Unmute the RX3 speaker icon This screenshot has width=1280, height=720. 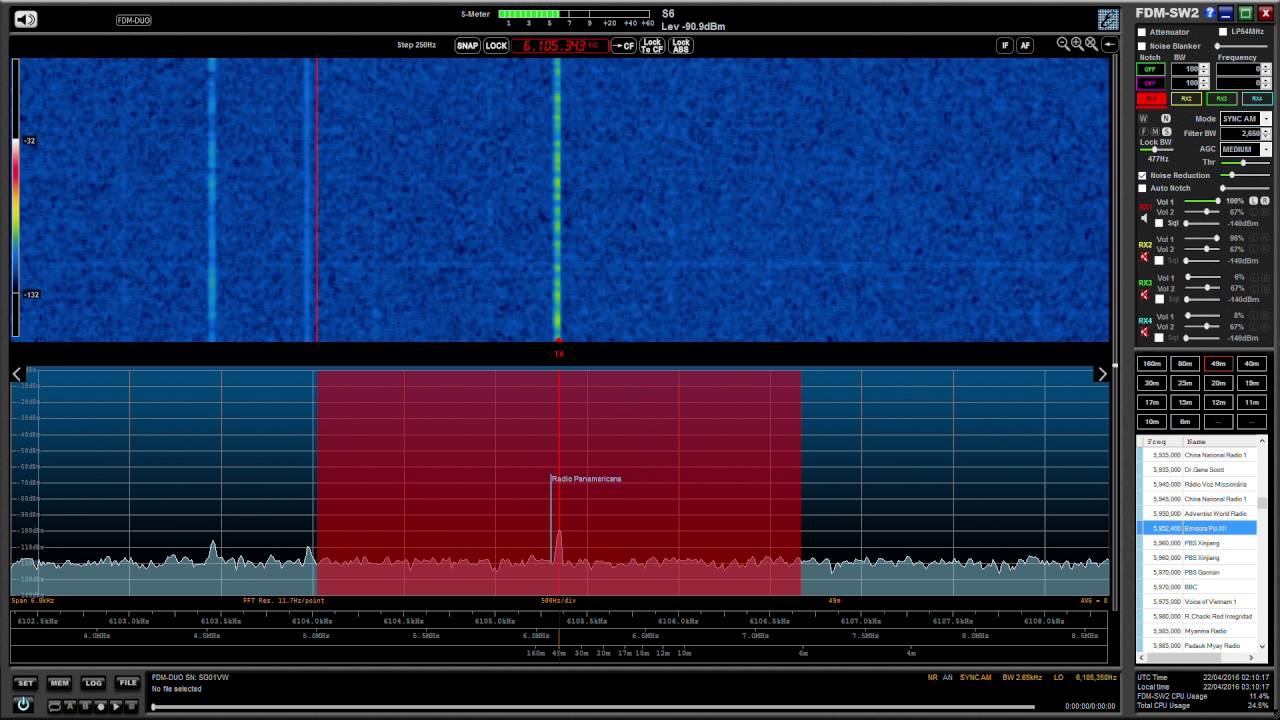pyautogui.click(x=1145, y=296)
